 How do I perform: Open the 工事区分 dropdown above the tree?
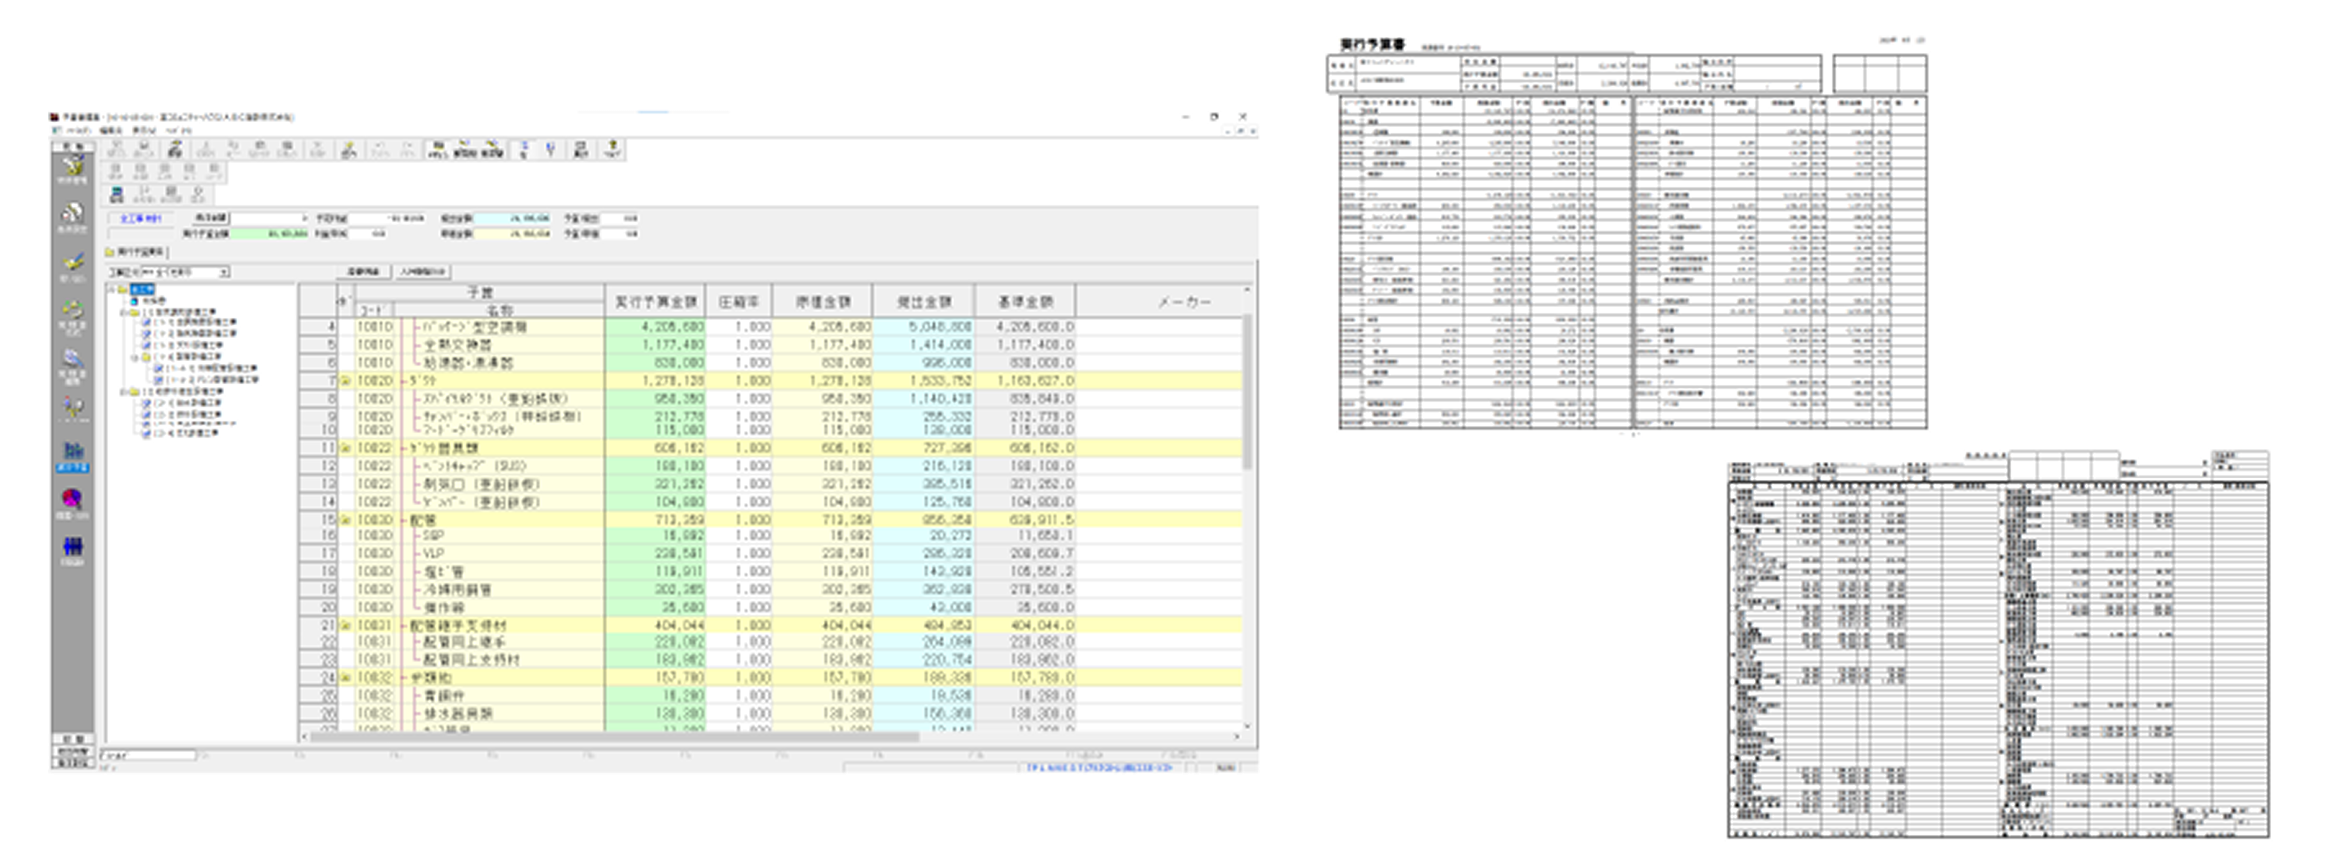(x=224, y=272)
